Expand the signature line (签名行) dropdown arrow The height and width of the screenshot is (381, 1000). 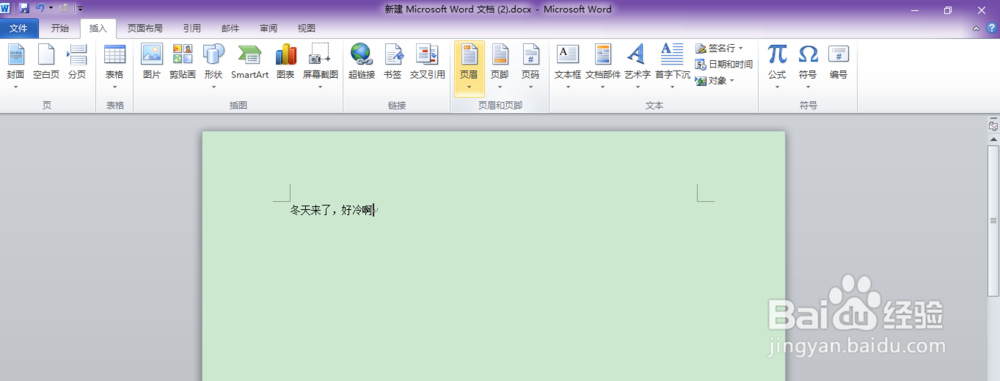pos(741,49)
